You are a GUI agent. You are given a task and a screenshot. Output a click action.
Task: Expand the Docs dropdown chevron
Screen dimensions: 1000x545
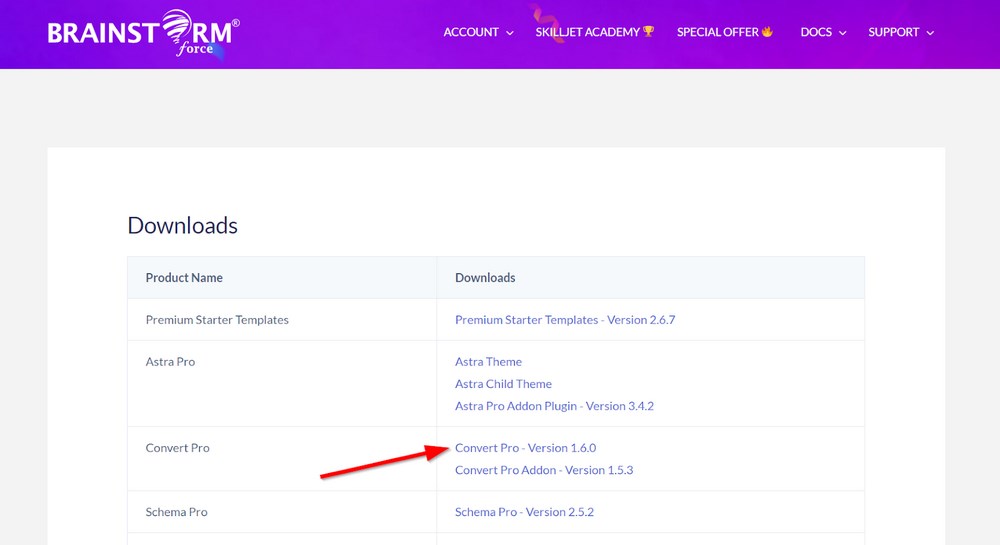point(842,33)
